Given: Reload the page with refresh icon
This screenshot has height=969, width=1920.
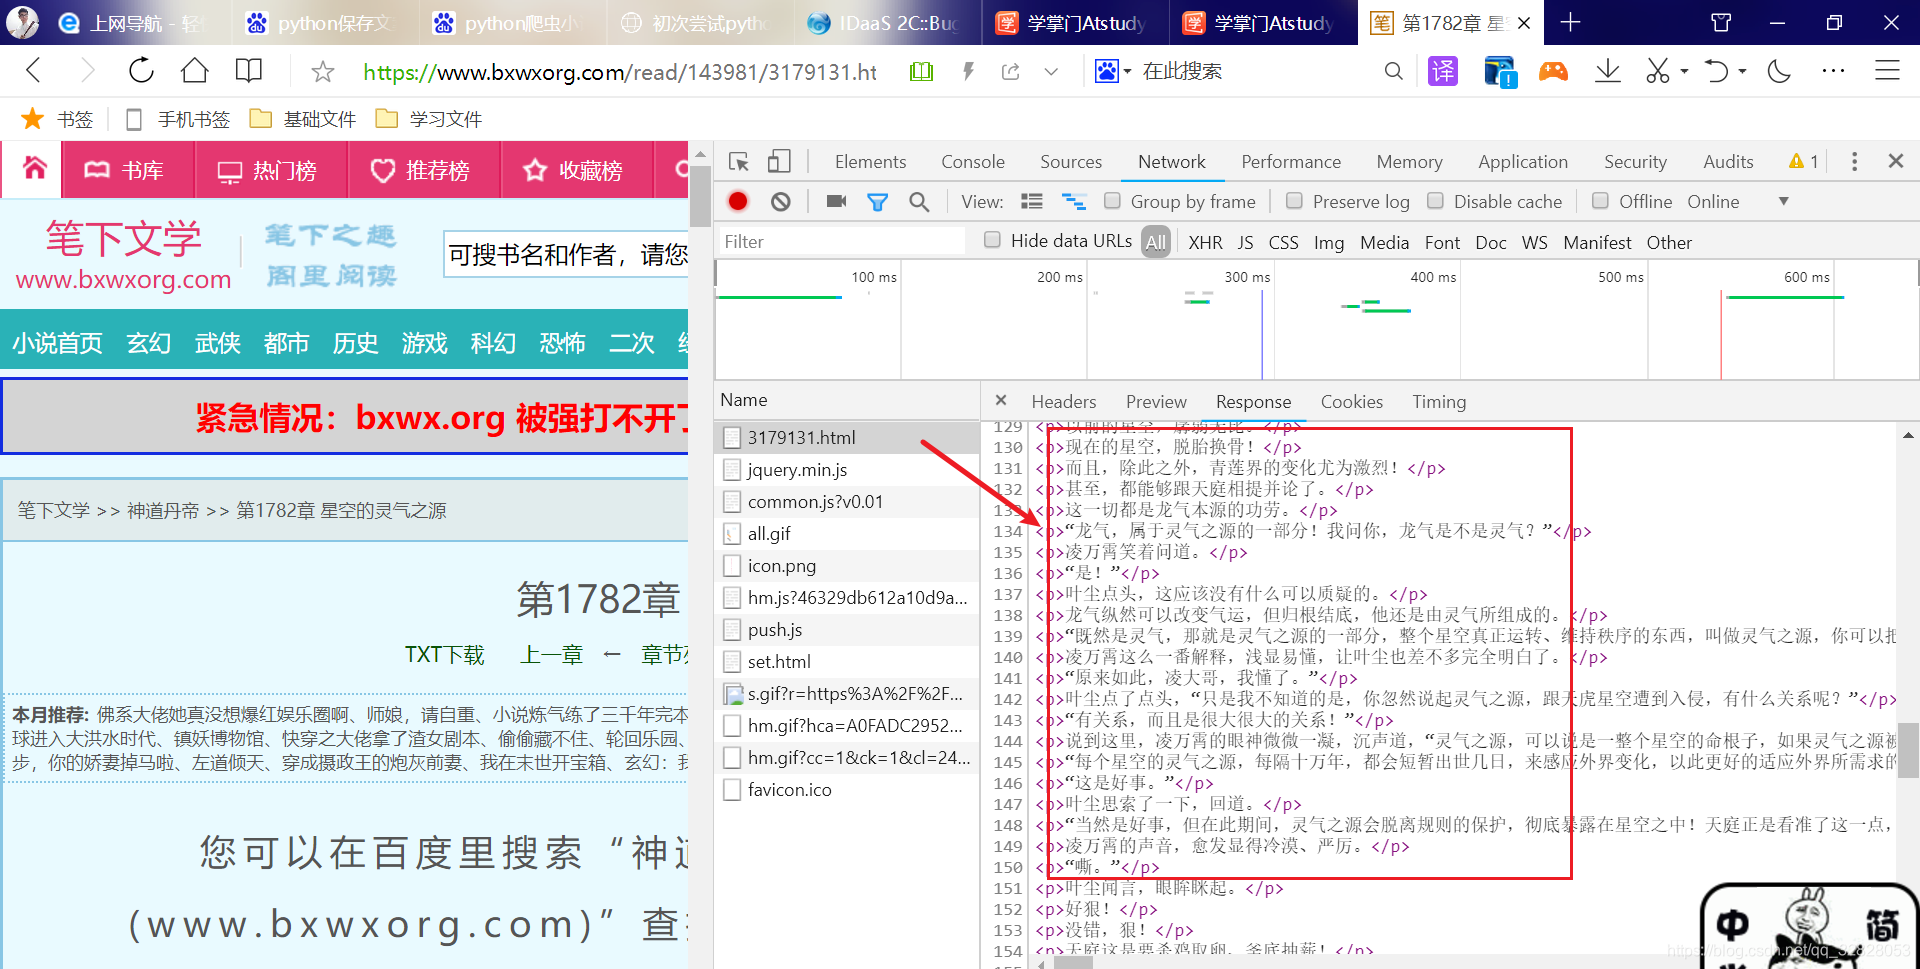Looking at the screenshot, I should (x=141, y=71).
